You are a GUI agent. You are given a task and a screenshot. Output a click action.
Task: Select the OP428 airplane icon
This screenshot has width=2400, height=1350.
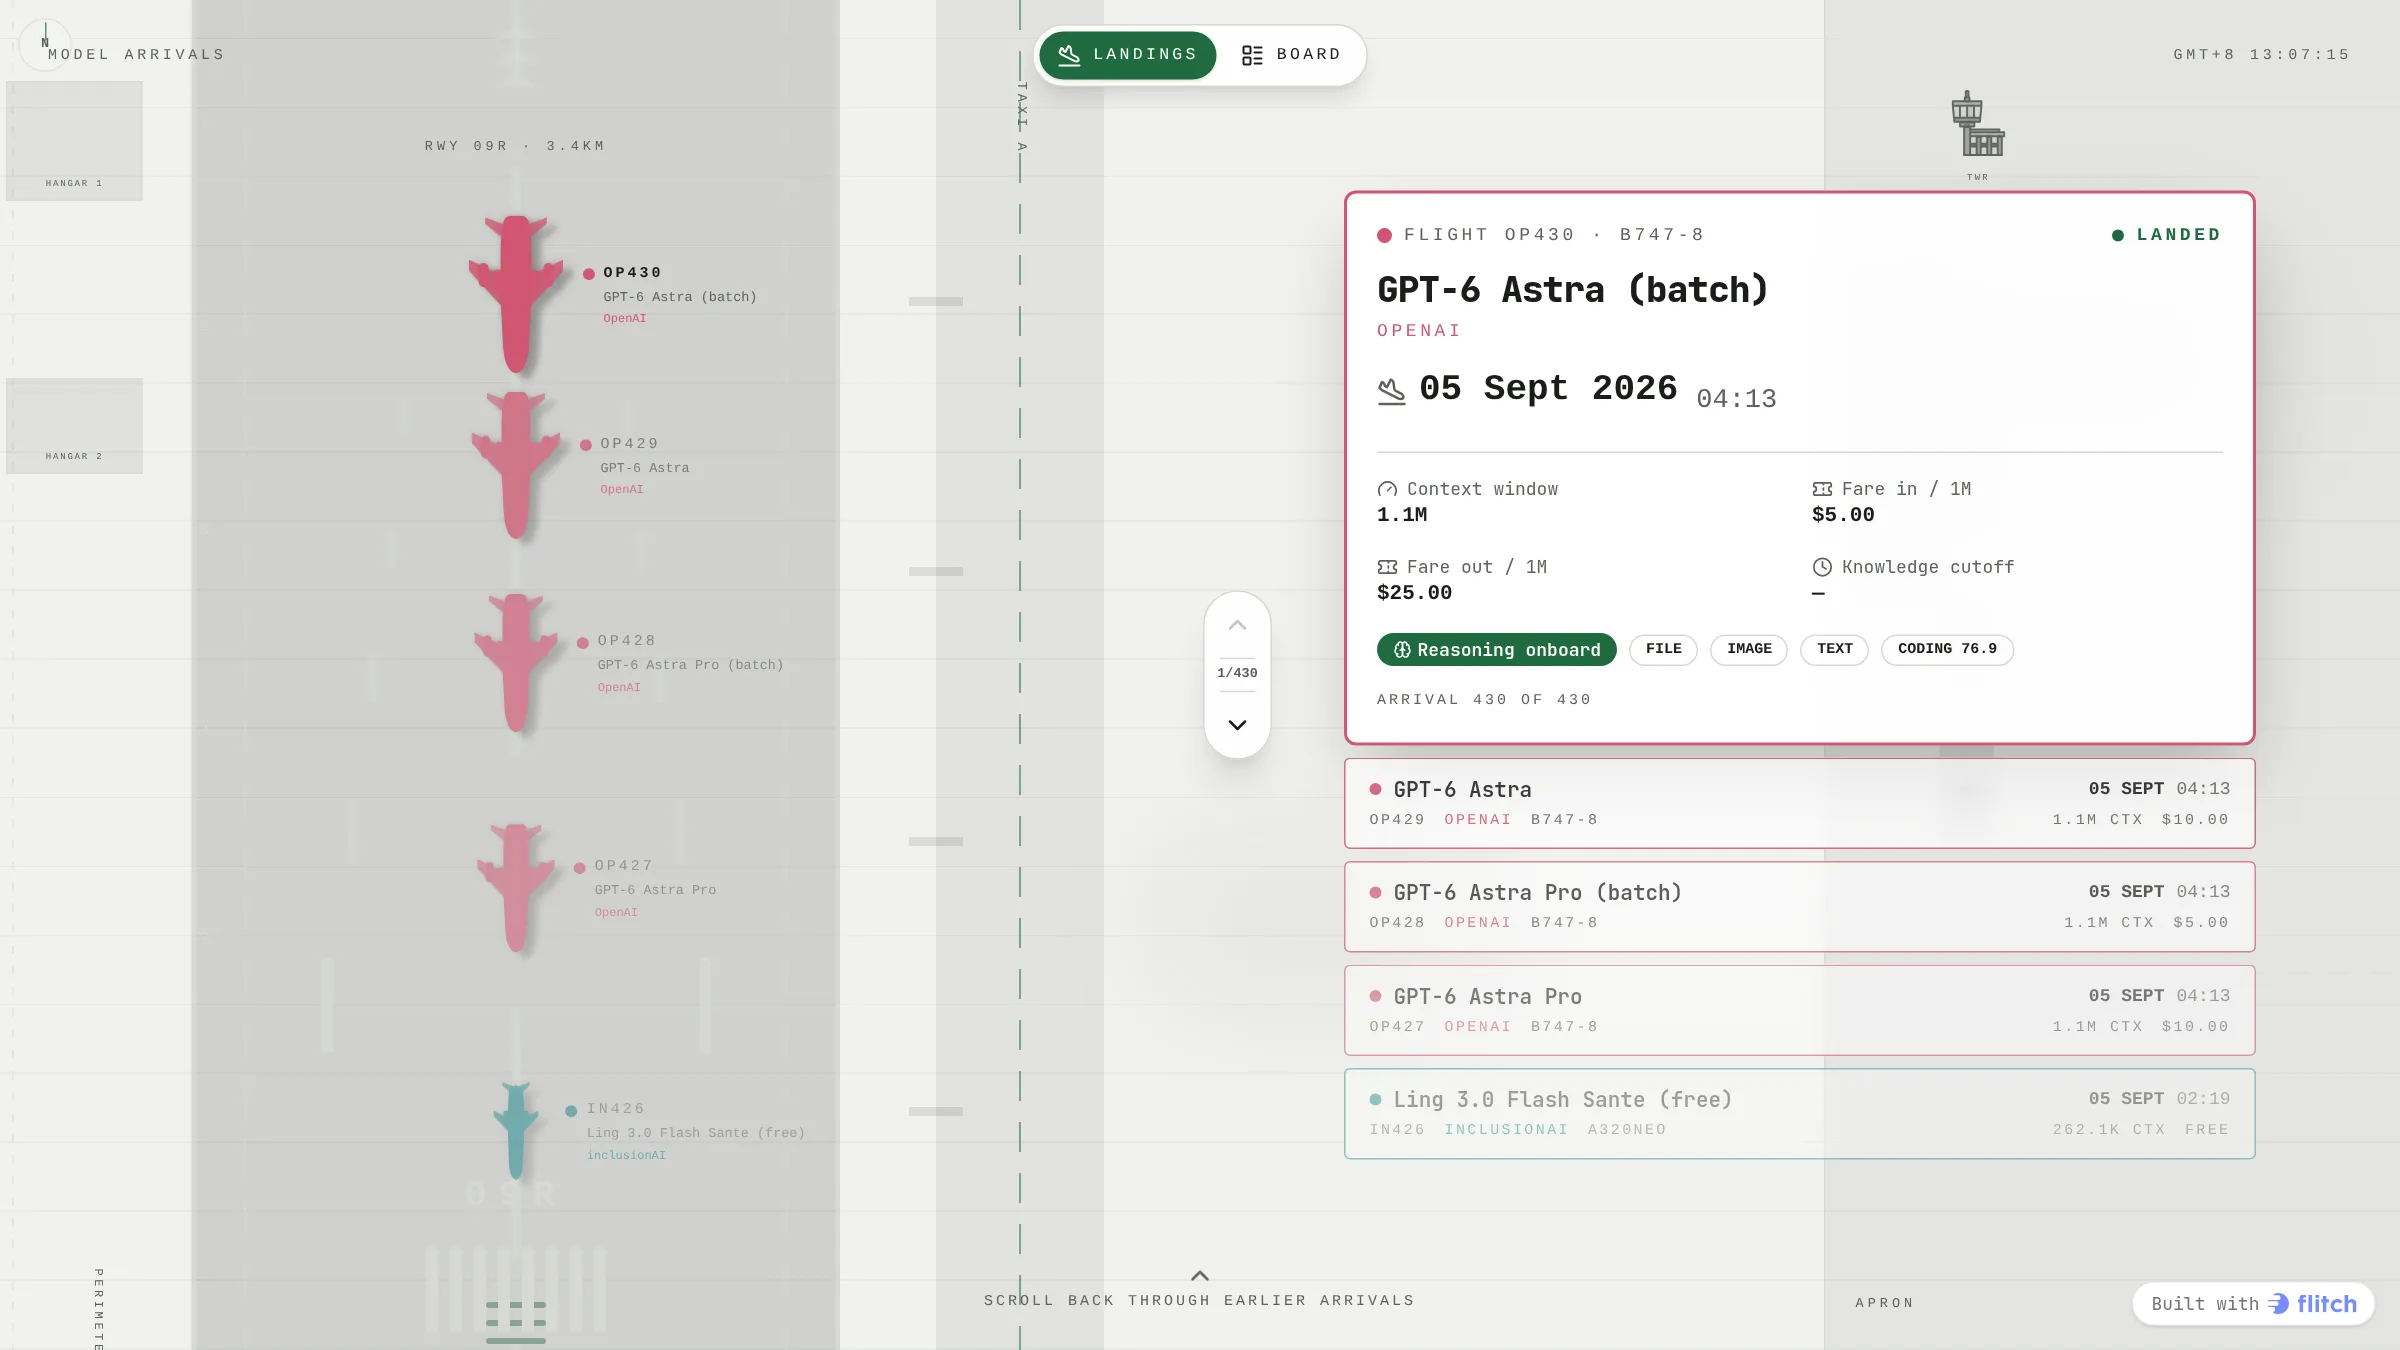click(516, 663)
